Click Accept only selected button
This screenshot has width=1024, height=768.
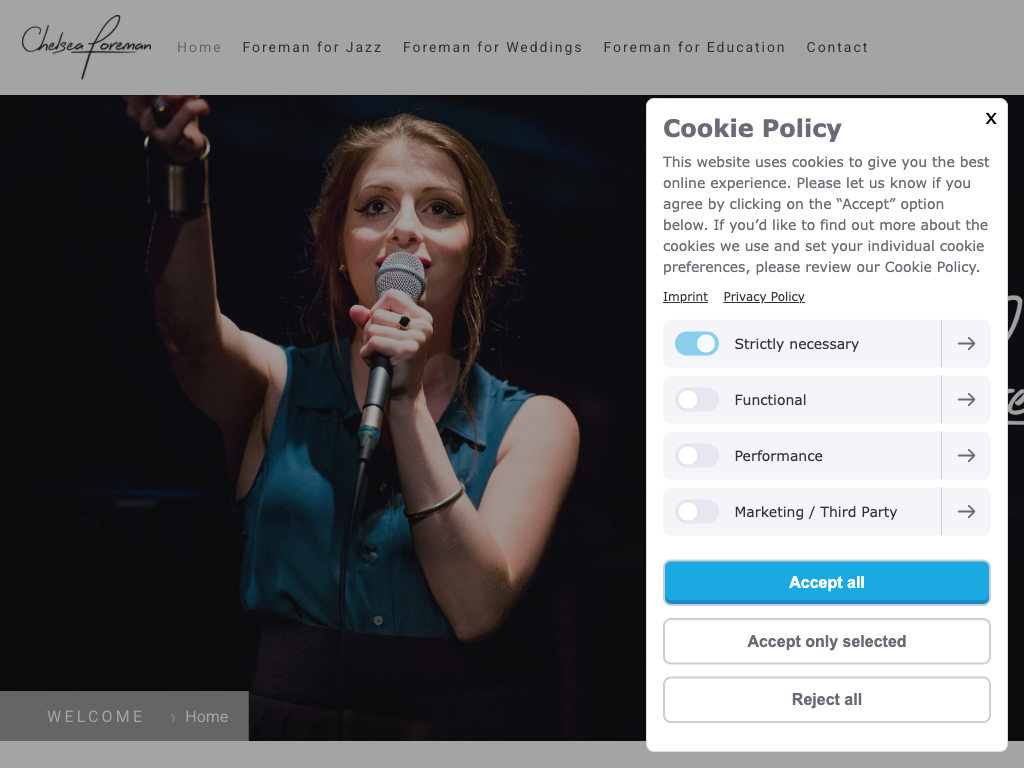click(827, 642)
